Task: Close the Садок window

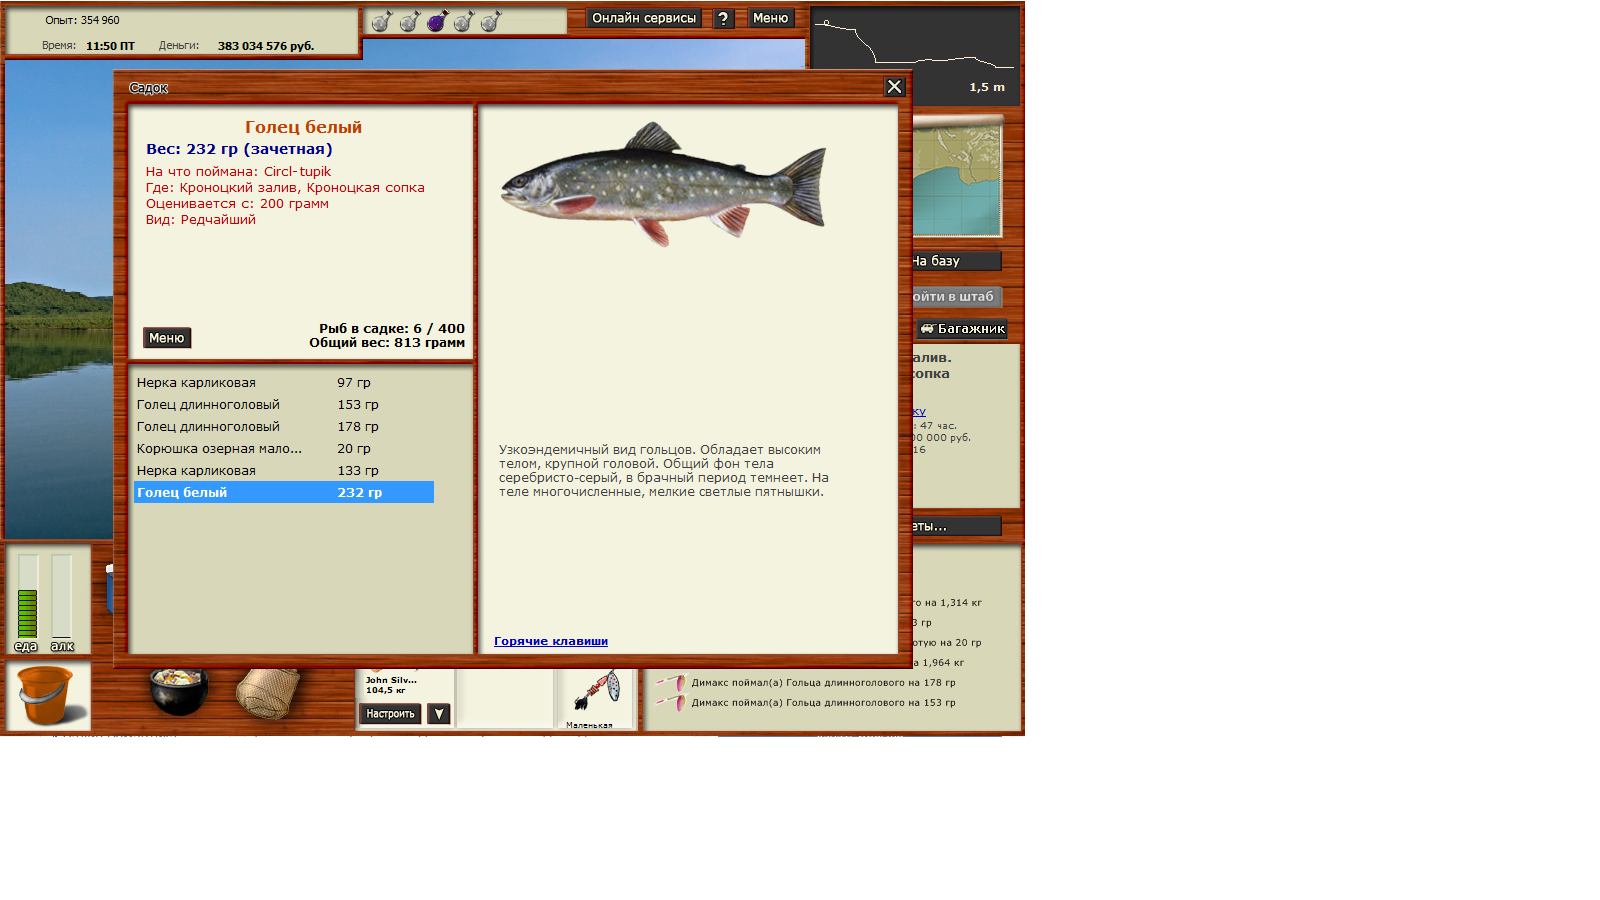Action: point(895,87)
